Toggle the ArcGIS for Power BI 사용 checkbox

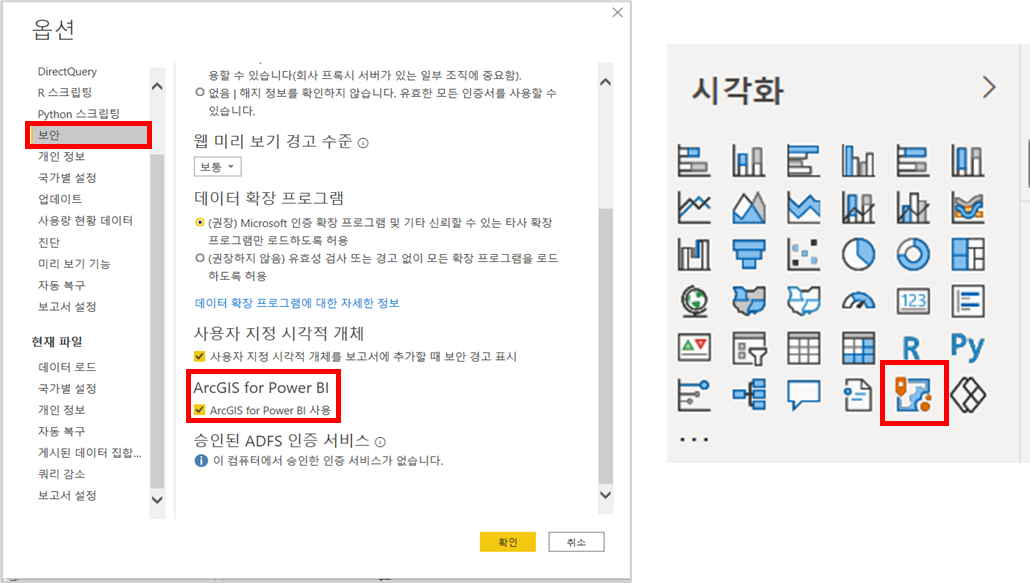click(x=200, y=410)
